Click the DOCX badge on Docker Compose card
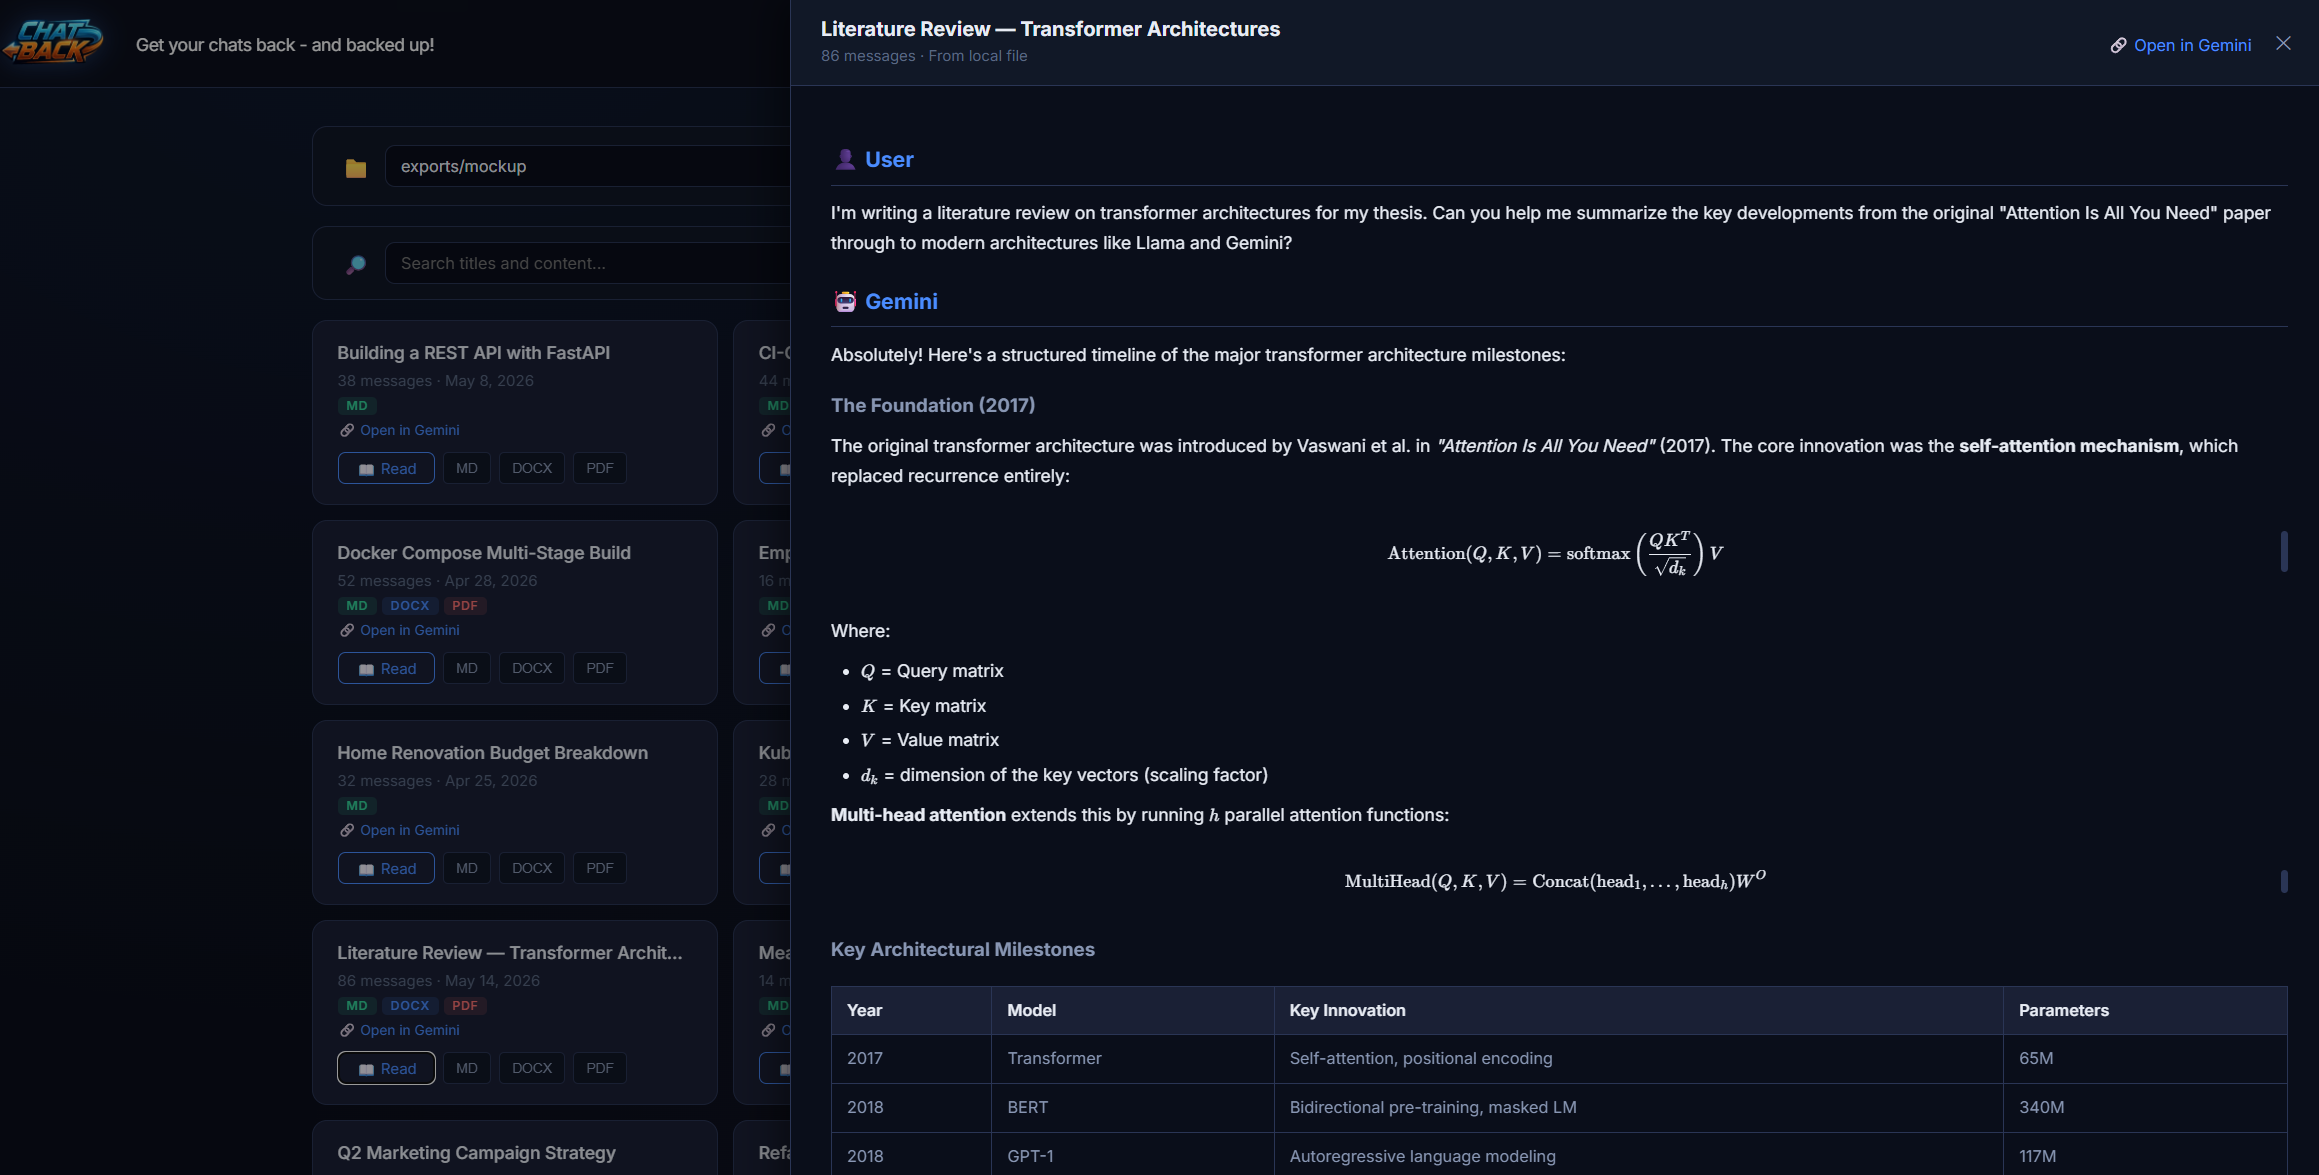2319x1175 pixels. [x=410, y=605]
